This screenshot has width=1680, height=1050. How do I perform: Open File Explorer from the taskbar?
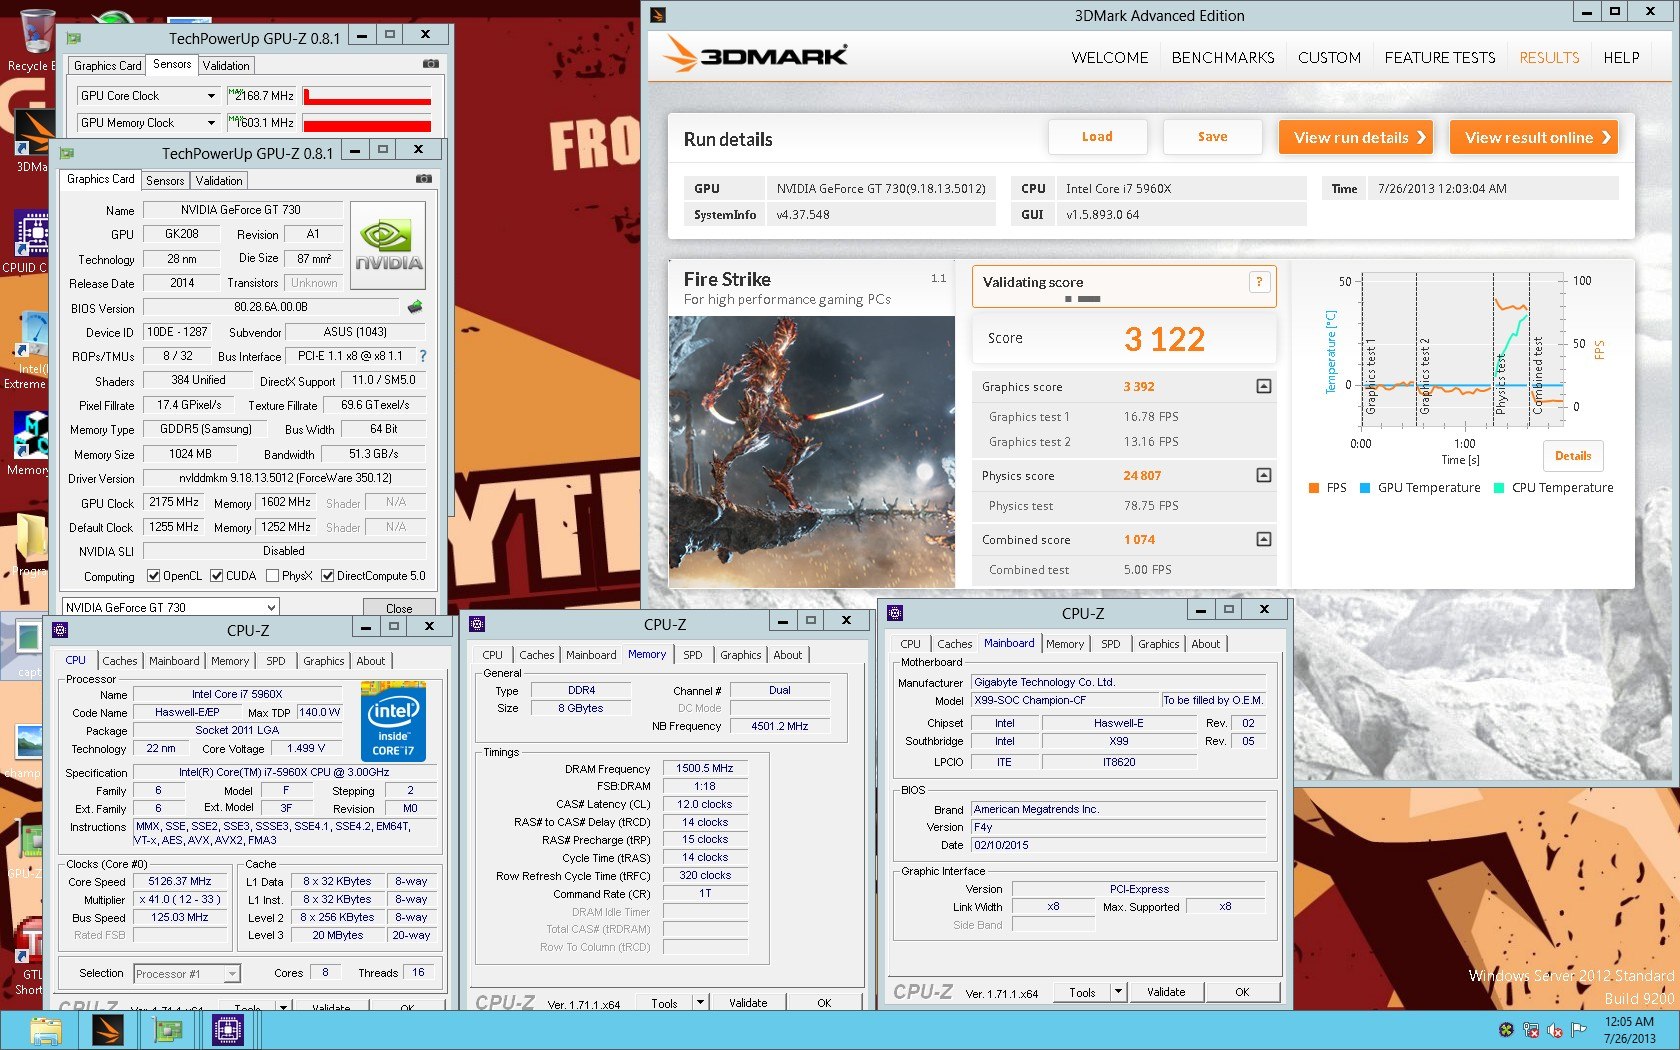pyautogui.click(x=46, y=1030)
